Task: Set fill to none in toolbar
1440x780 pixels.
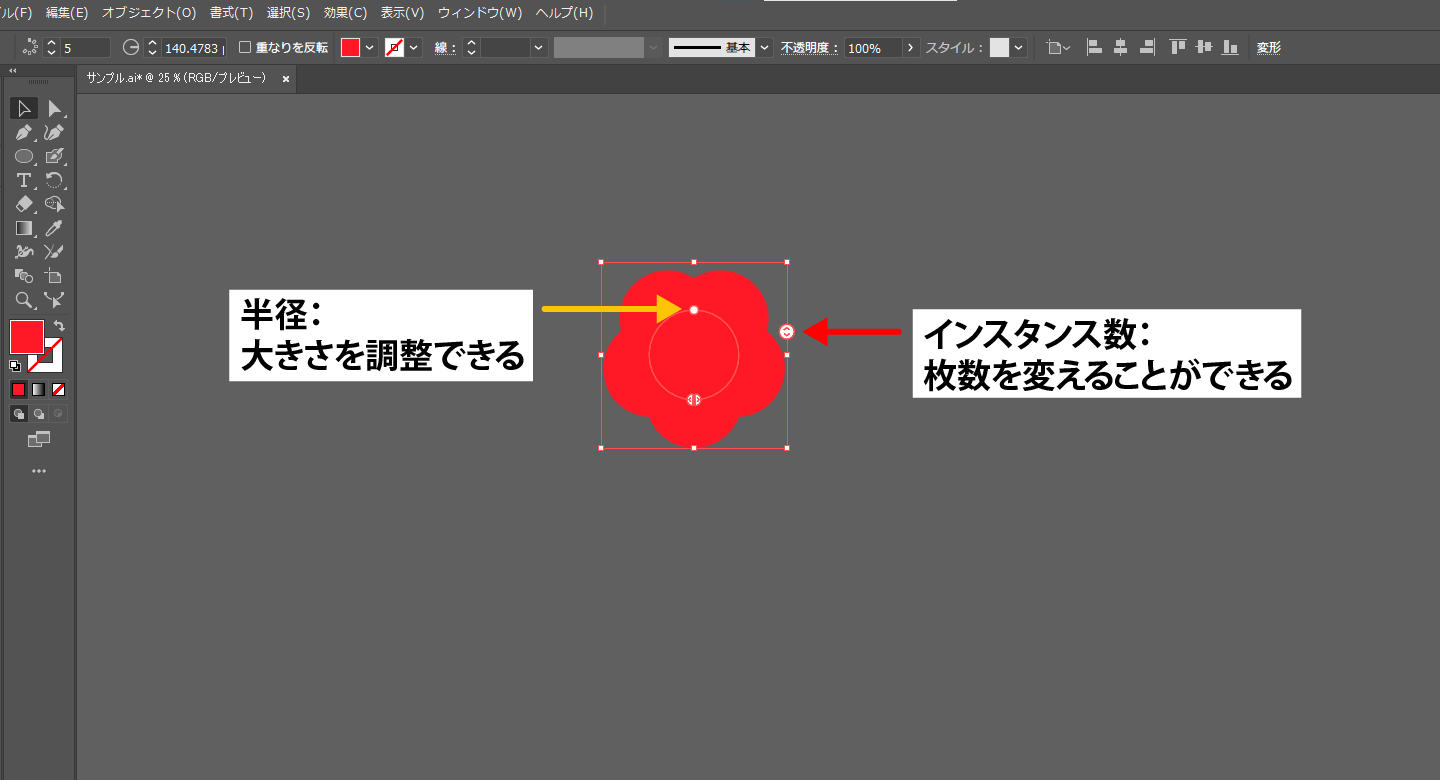Action: (59, 389)
